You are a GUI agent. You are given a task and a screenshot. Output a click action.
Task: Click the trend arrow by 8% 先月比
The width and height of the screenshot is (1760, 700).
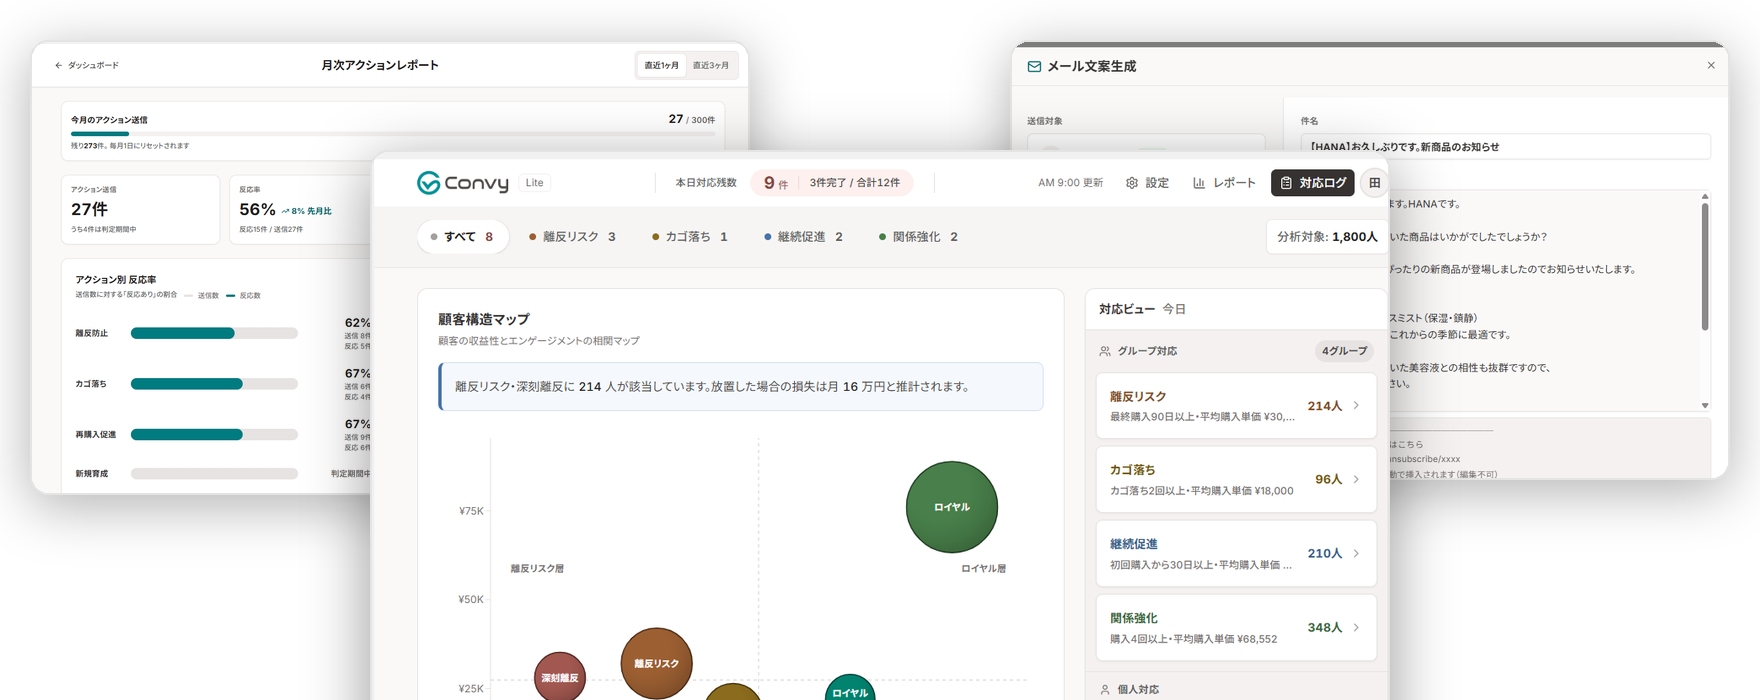point(285,212)
